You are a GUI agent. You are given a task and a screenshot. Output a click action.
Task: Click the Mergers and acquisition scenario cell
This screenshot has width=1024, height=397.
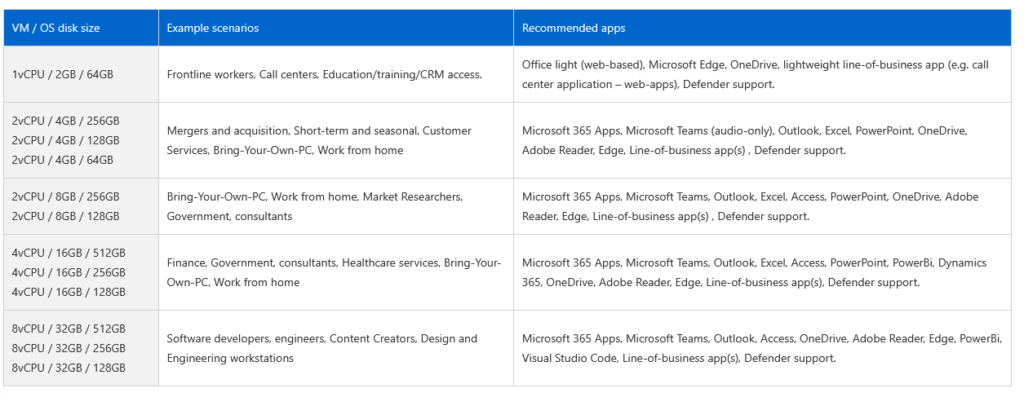click(x=336, y=140)
